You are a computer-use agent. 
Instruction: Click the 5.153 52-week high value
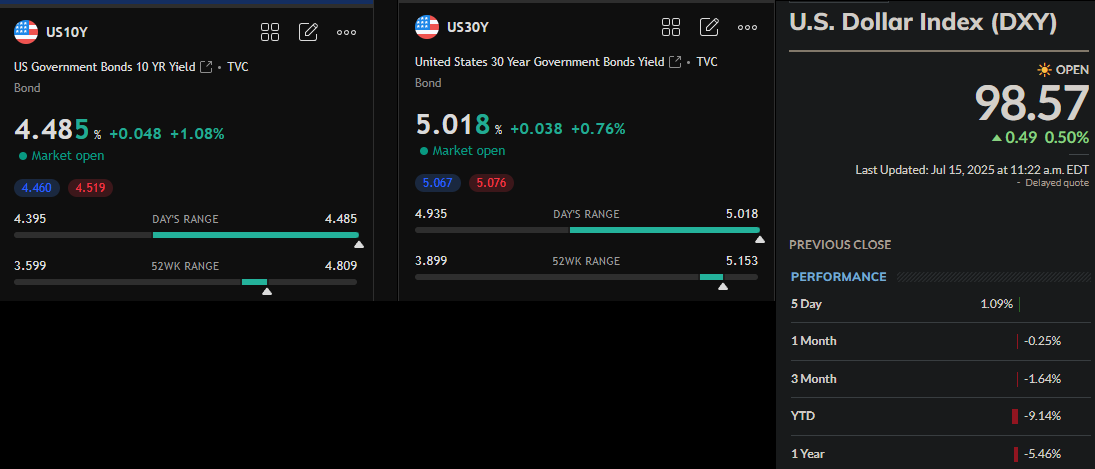pyautogui.click(x=742, y=260)
